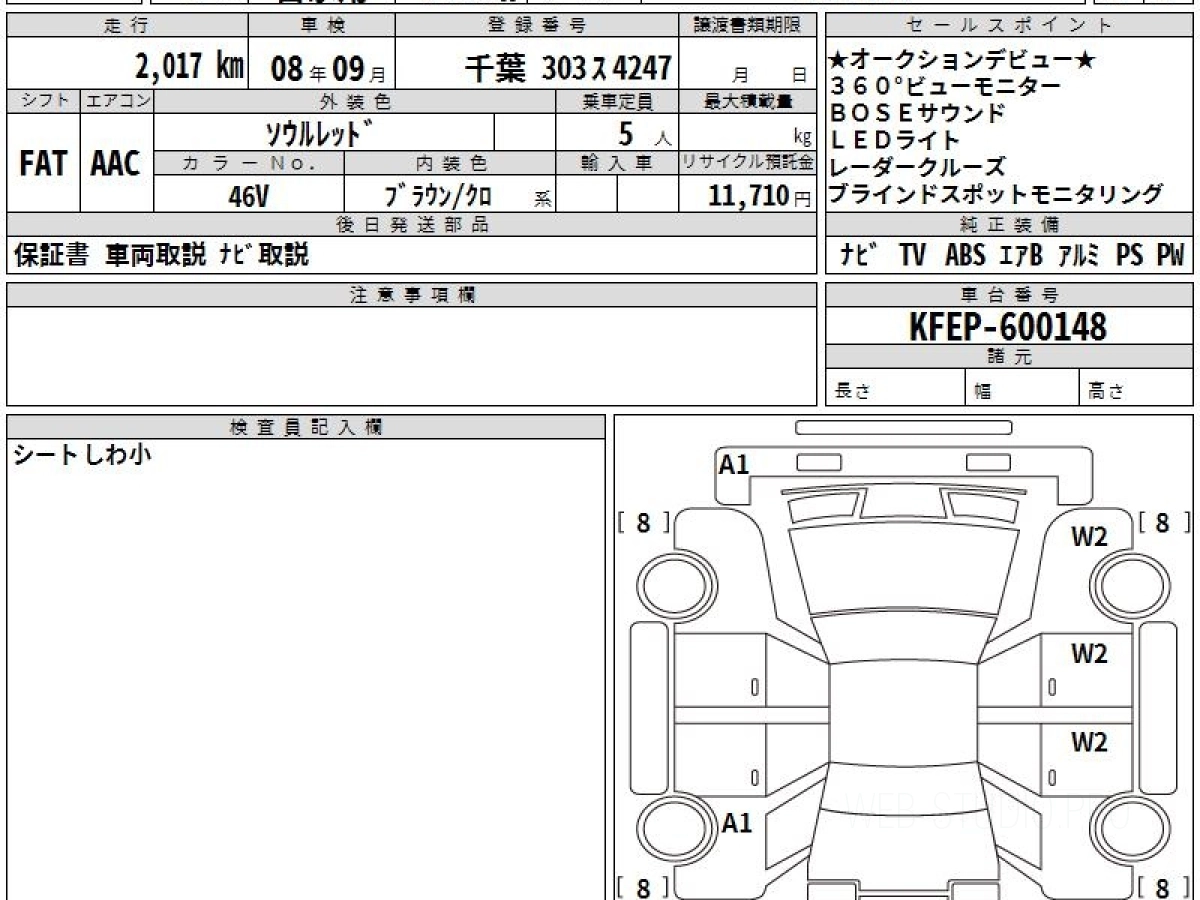Click the A1 mark beside lower-left wheel
This screenshot has width=1200, height=900.
[737, 823]
